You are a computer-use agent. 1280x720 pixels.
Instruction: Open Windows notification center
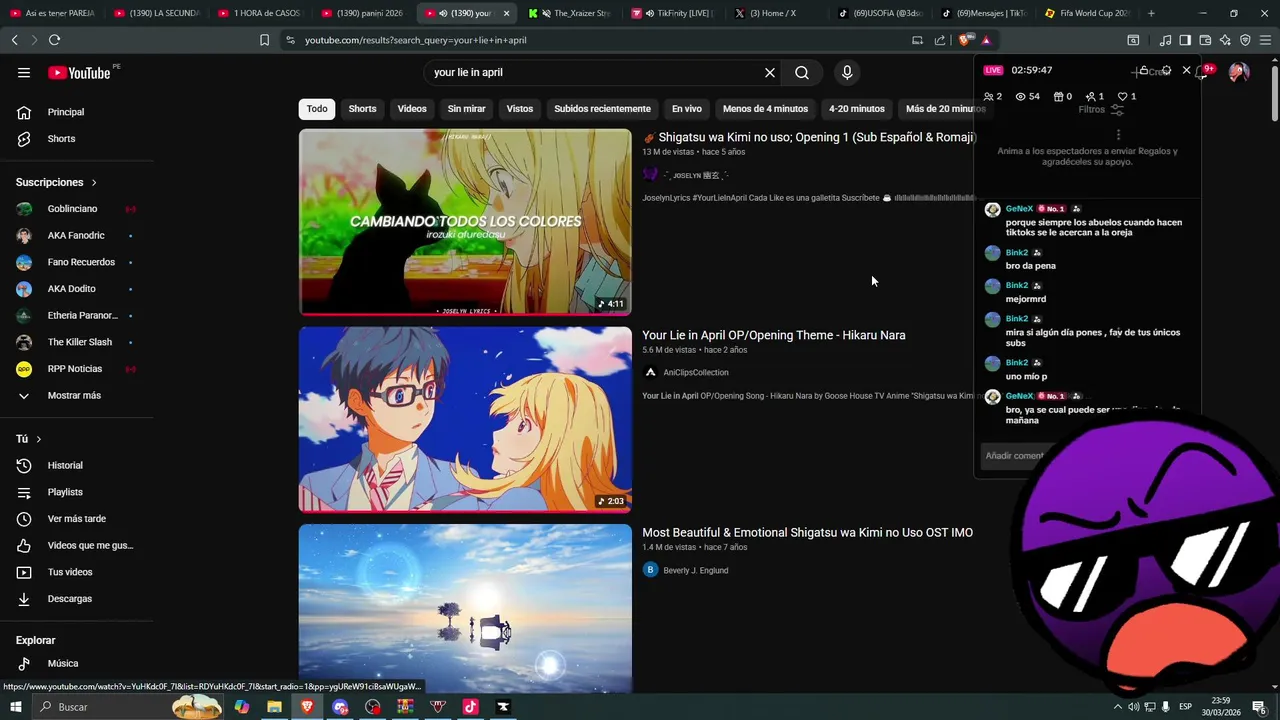(x=1259, y=707)
